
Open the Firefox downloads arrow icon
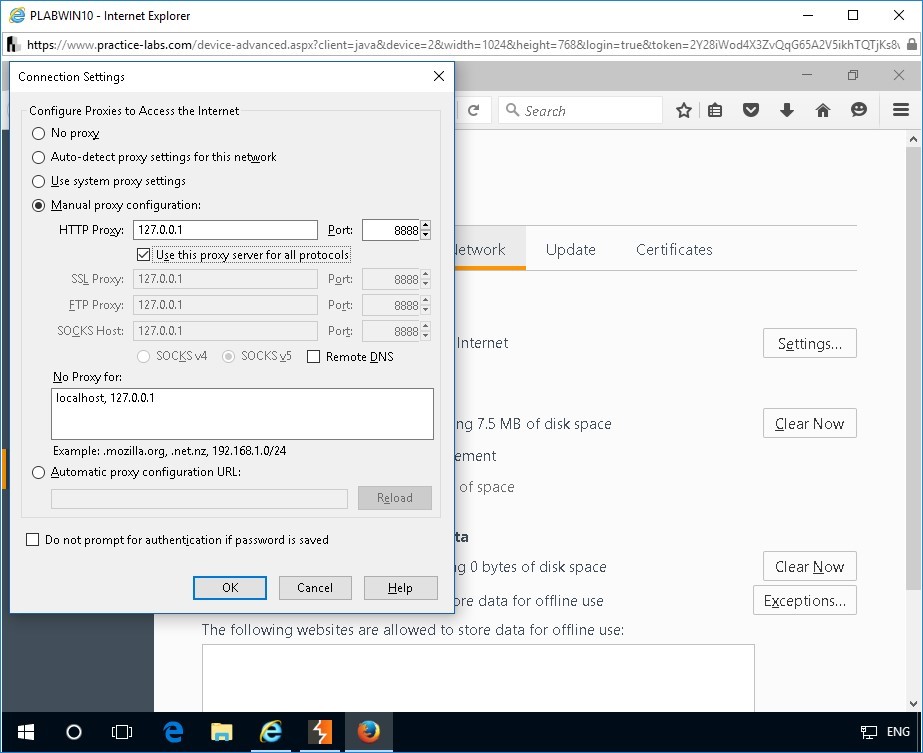tap(787, 111)
